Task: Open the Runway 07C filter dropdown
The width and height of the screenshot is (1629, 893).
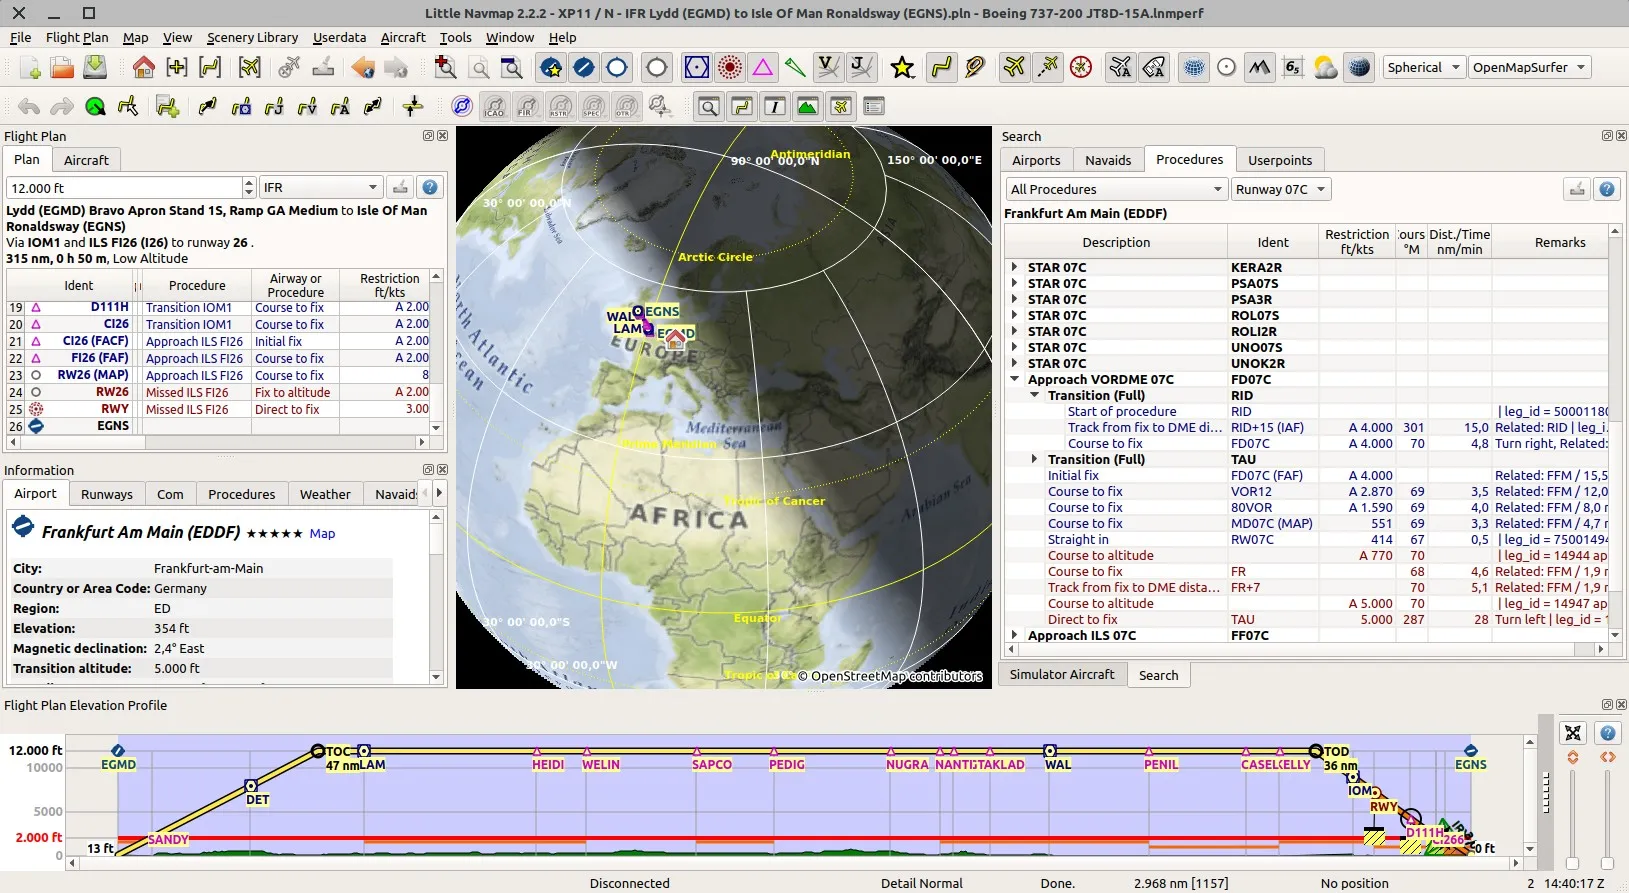Action: (1281, 189)
